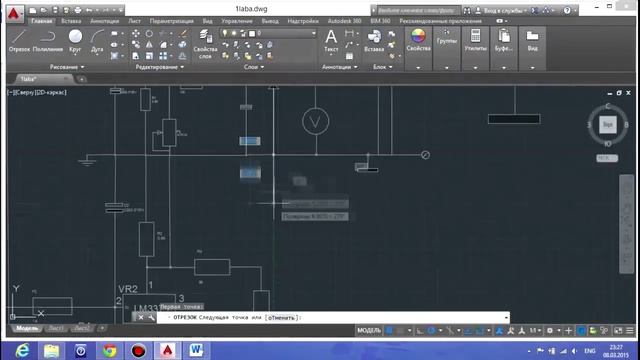Viewport: 640px width, 360px height.
Task: Open the МСК coordinate system dropdown
Action: pyautogui.click(x=607, y=158)
